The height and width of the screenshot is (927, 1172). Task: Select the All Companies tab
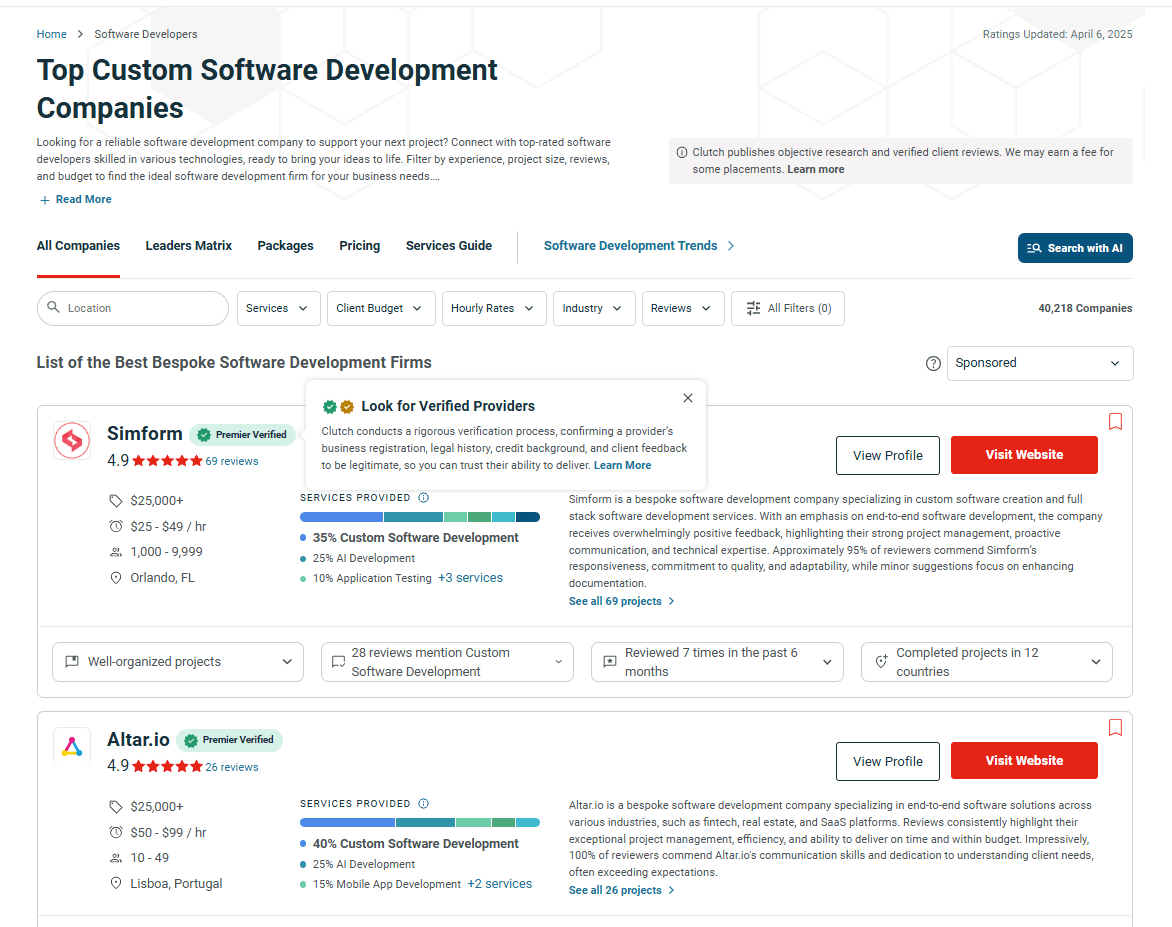coord(78,246)
